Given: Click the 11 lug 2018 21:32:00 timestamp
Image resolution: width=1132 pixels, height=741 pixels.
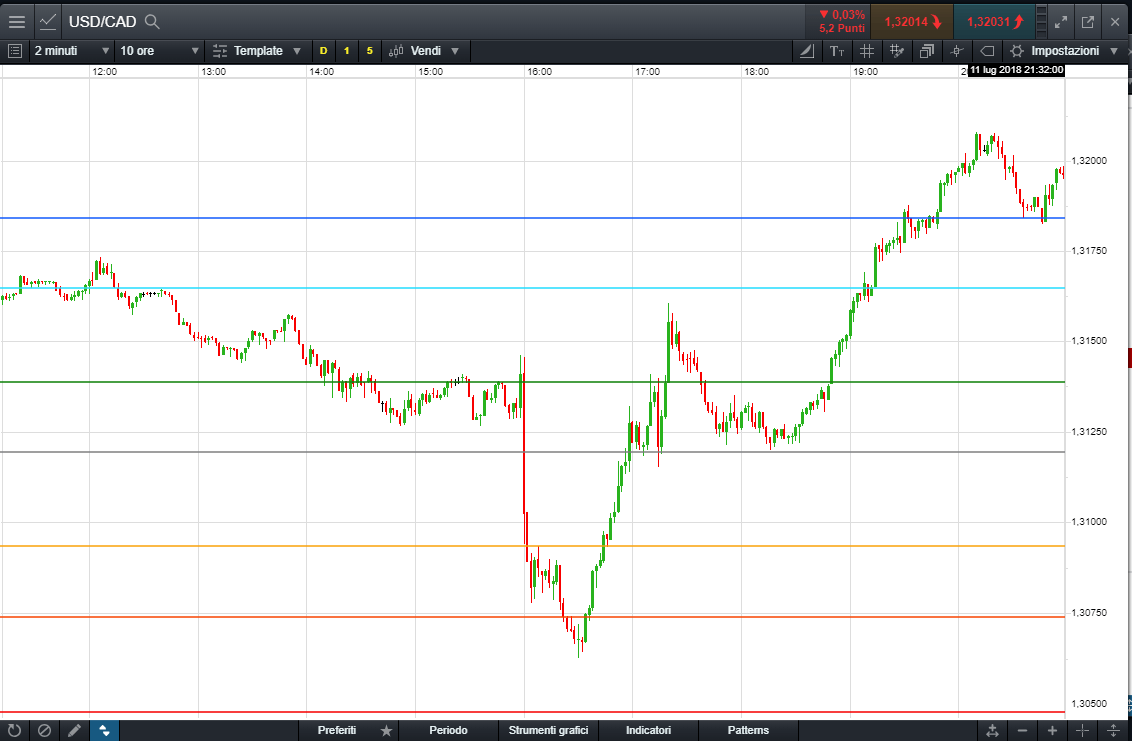Looking at the screenshot, I should point(1016,70).
